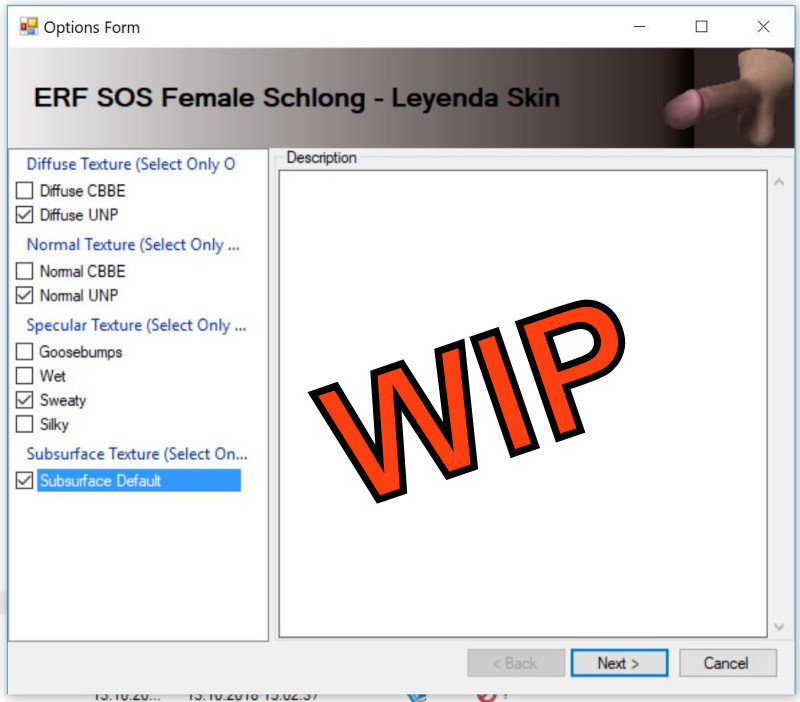
Task: Enable the Goosebumps specular option
Action: coord(24,352)
